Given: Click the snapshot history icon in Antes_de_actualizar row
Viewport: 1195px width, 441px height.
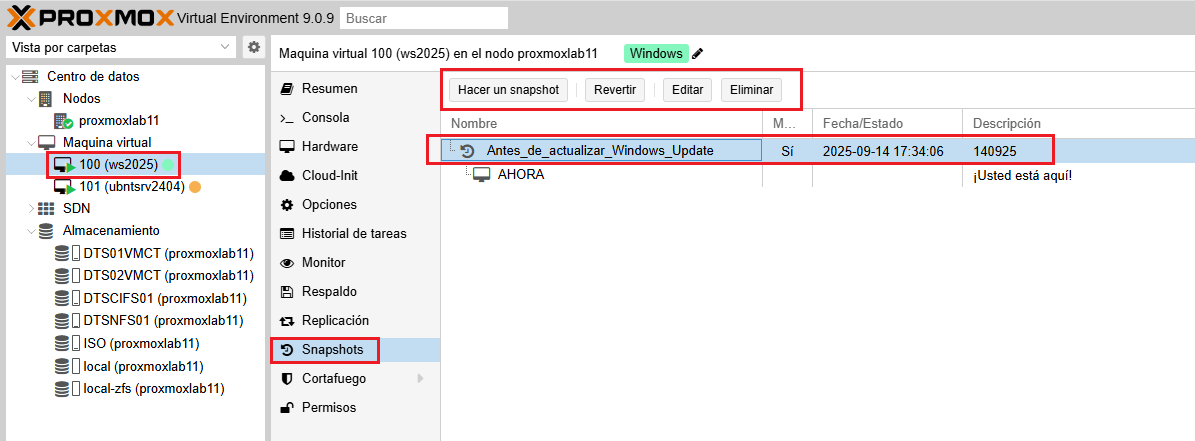Looking at the screenshot, I should [469, 151].
